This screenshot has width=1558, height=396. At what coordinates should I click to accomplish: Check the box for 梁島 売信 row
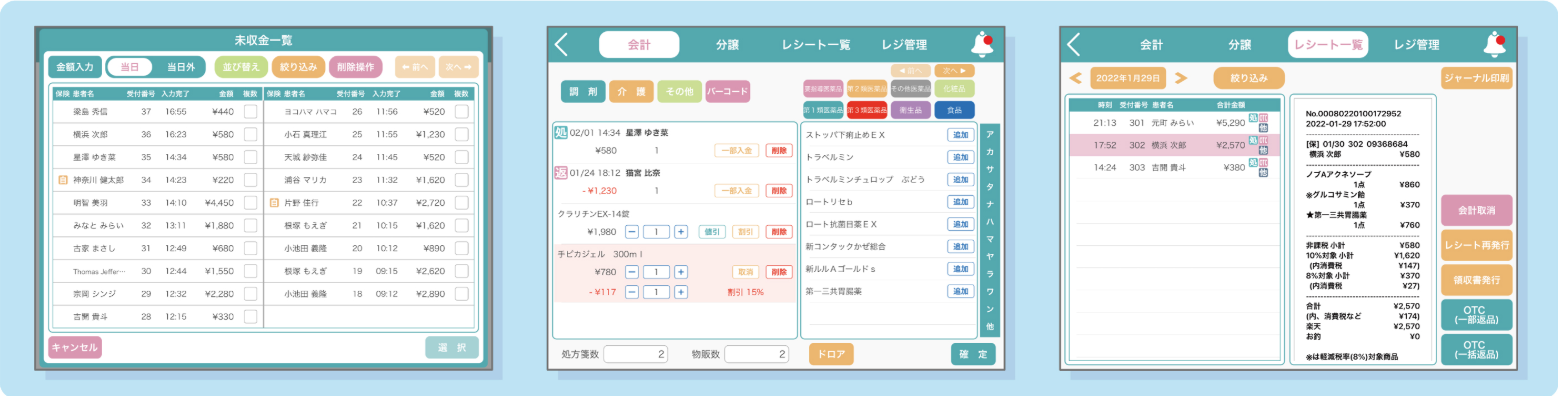click(x=250, y=112)
